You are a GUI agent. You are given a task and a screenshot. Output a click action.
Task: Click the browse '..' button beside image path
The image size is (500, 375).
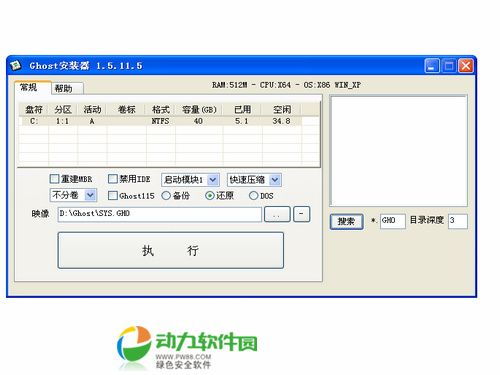point(277,214)
